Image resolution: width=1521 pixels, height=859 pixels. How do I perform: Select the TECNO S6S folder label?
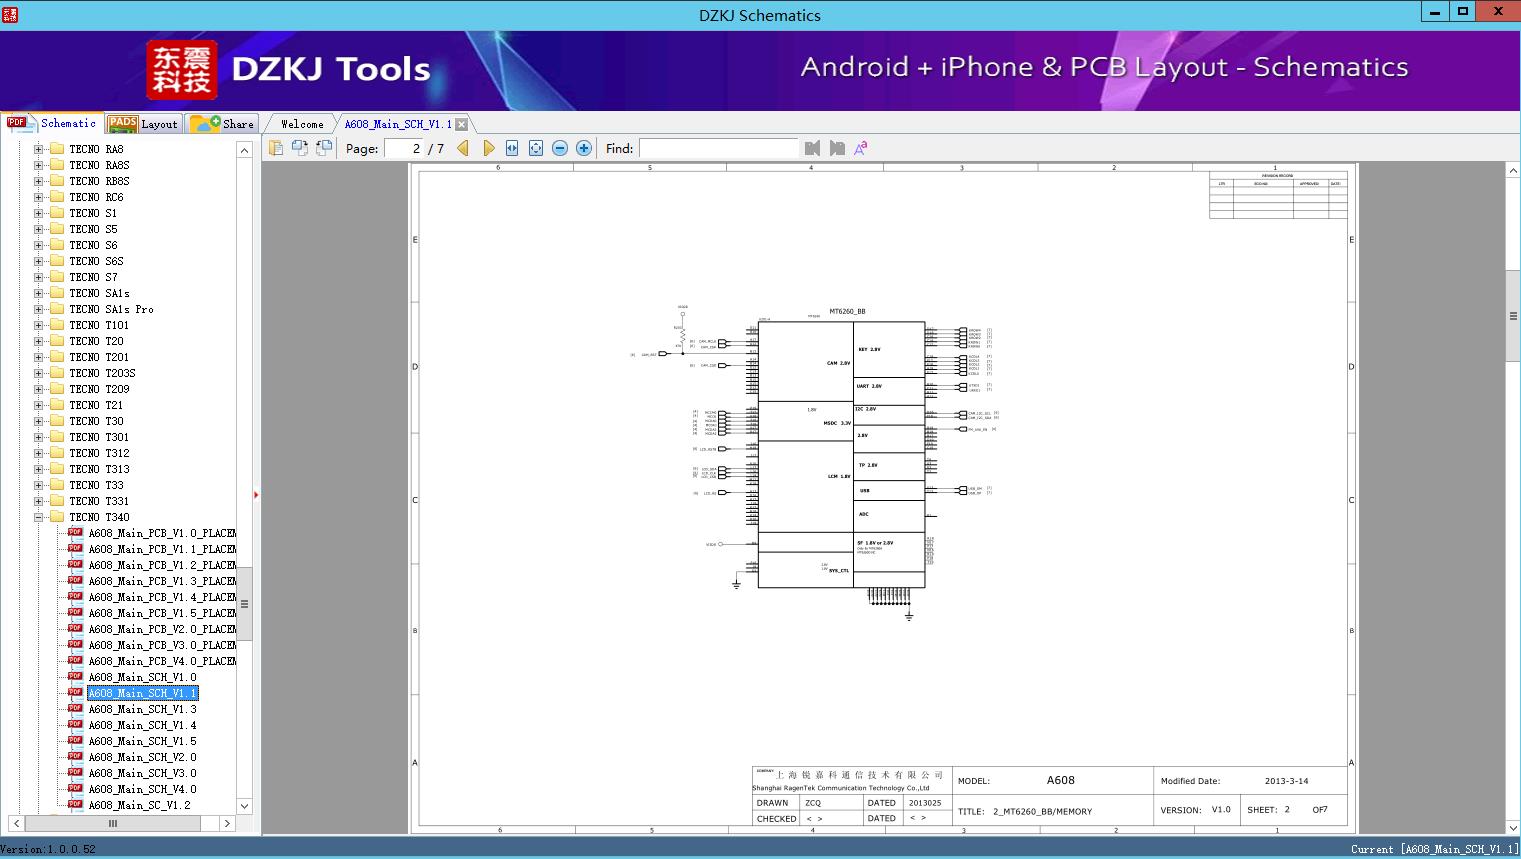click(x=96, y=261)
